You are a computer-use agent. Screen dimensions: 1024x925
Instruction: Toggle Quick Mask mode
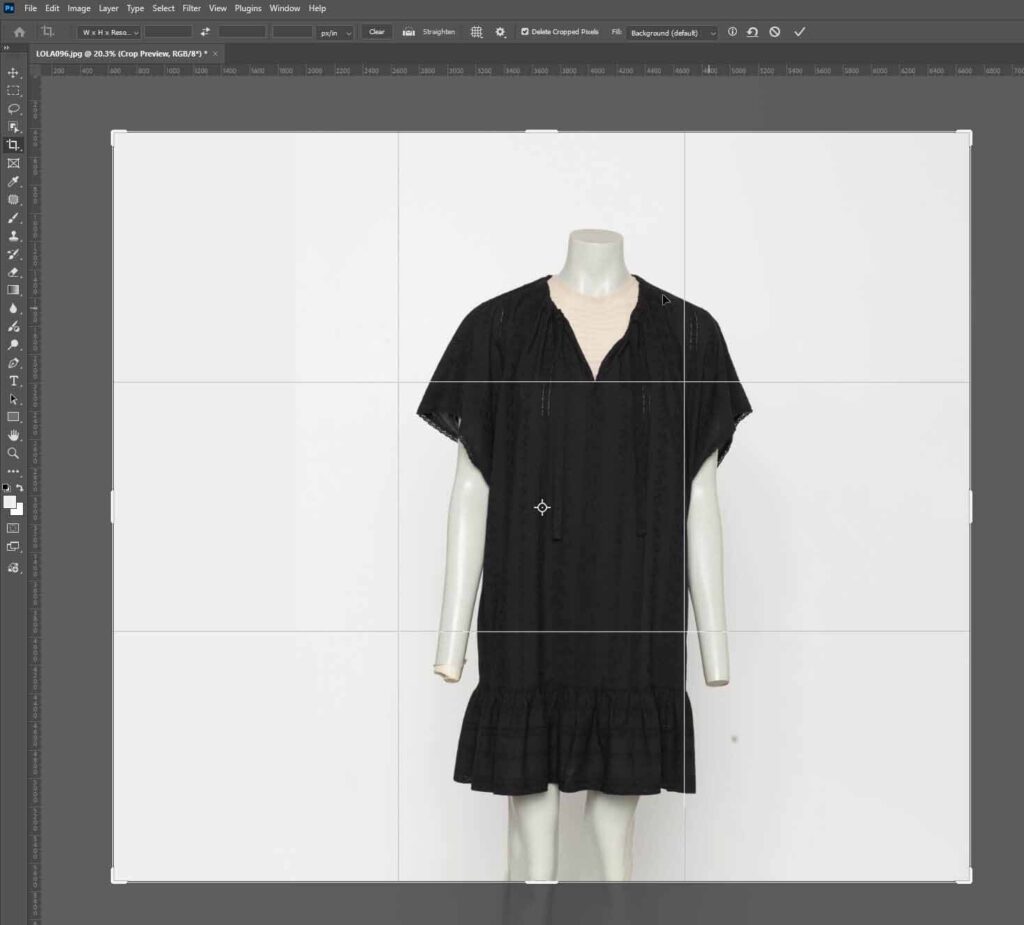(13, 527)
